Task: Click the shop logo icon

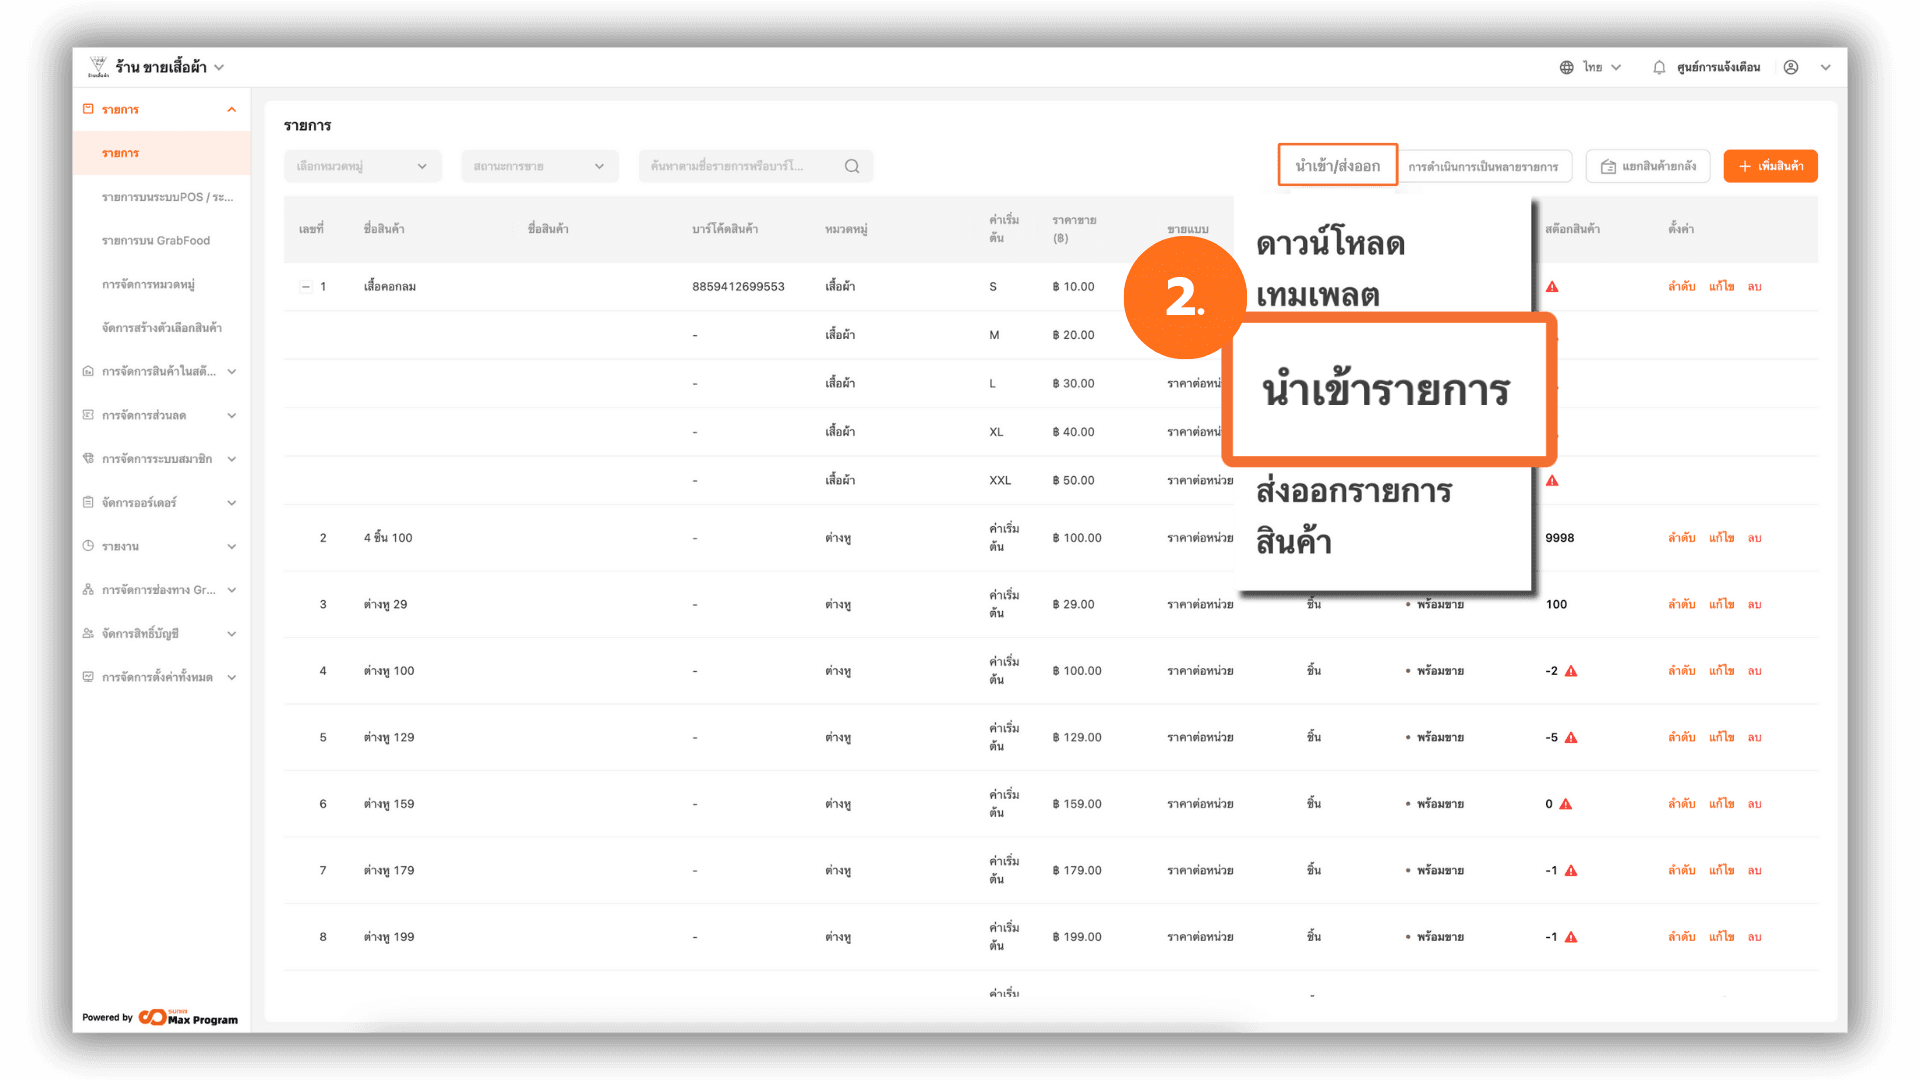Action: pyautogui.click(x=98, y=67)
